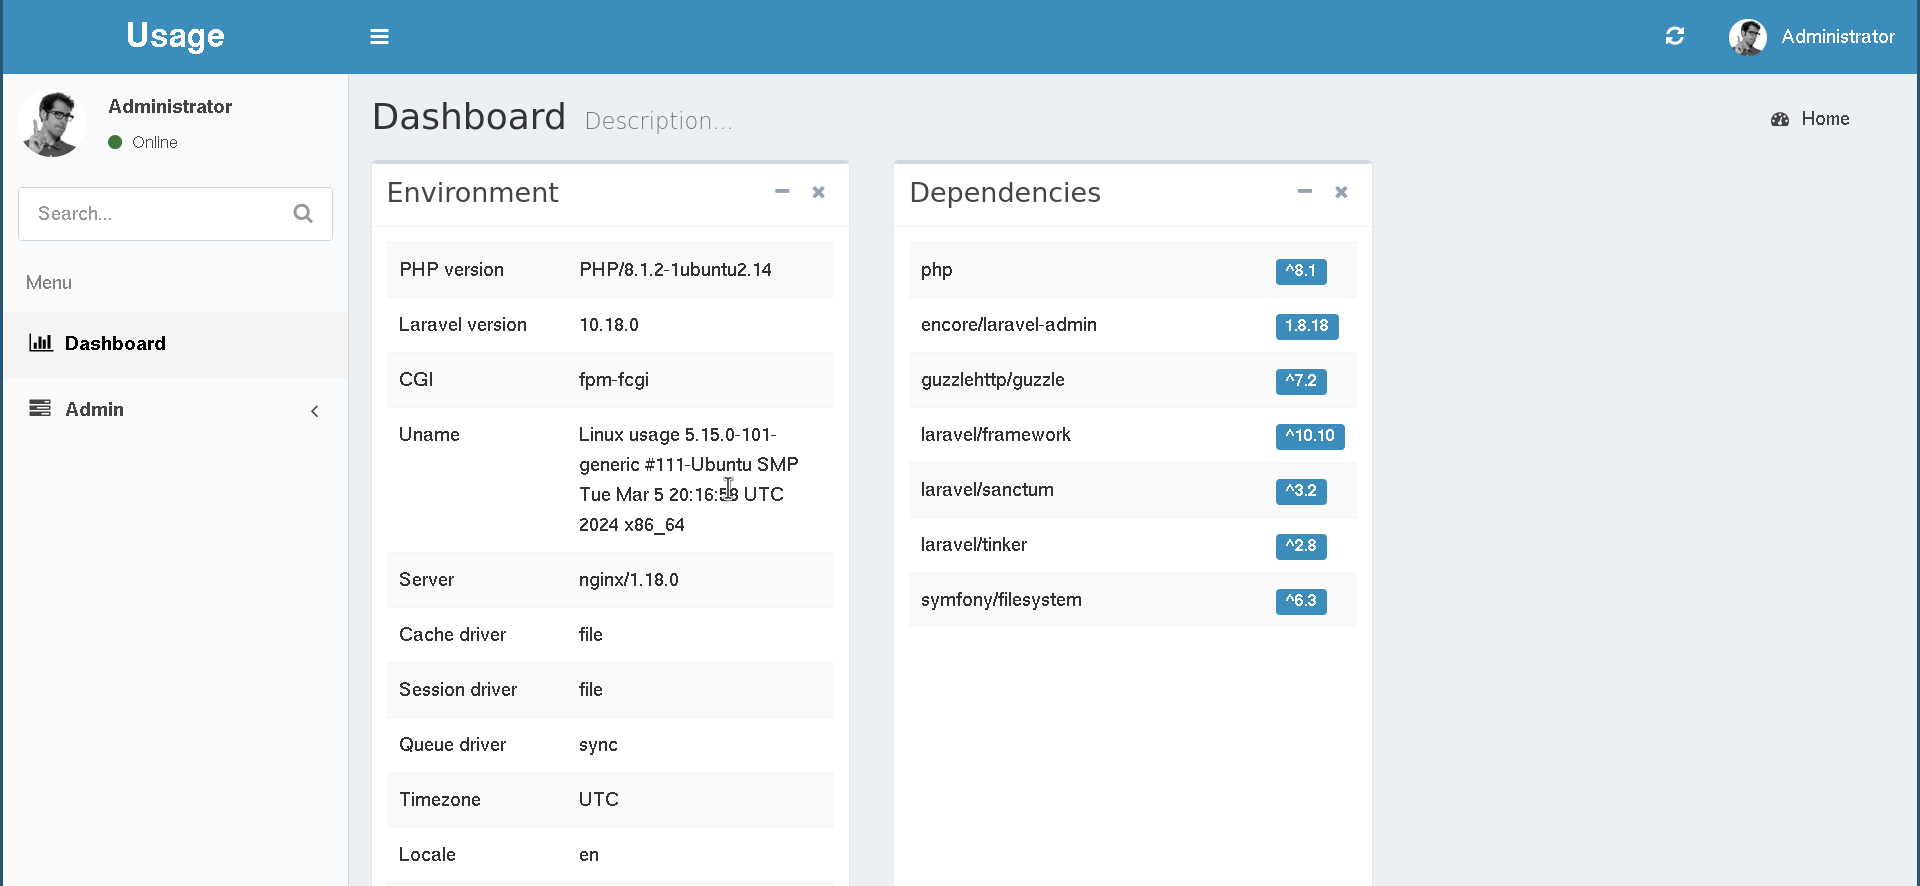Screen dimensions: 1920x886
Task: Click the laravel/tinker ^2.8 badge
Action: [x=1301, y=546]
